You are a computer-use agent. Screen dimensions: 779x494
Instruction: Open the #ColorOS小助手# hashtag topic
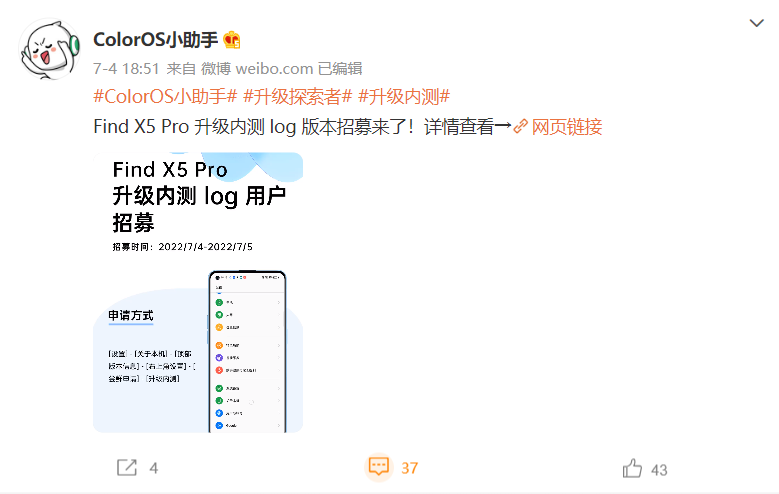165,96
